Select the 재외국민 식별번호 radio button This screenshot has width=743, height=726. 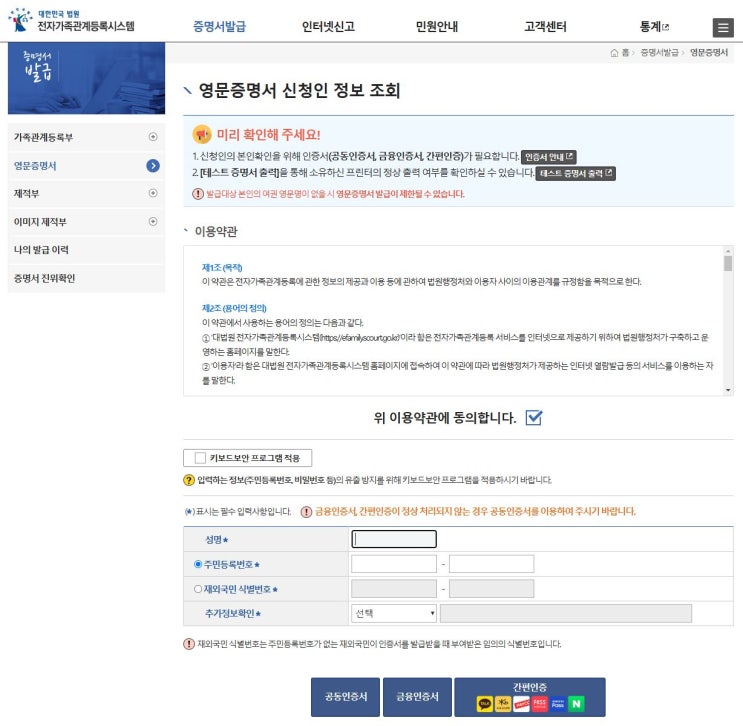pos(198,589)
